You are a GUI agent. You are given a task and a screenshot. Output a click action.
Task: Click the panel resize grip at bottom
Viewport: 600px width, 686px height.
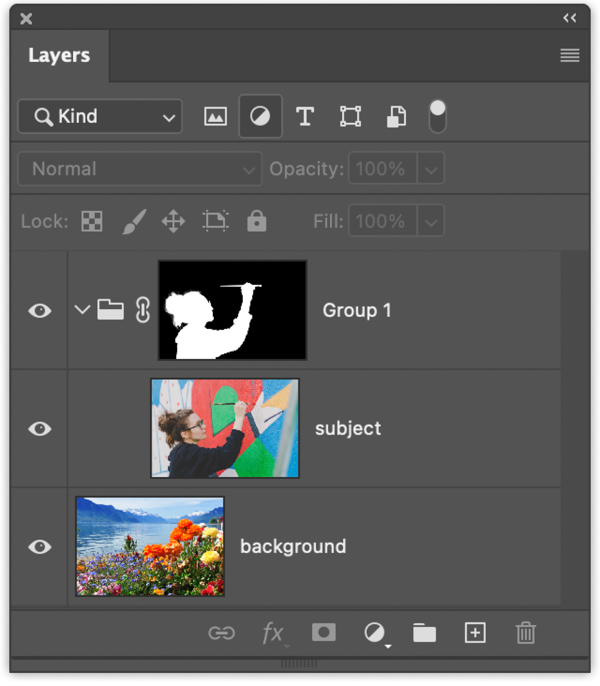pos(299,664)
